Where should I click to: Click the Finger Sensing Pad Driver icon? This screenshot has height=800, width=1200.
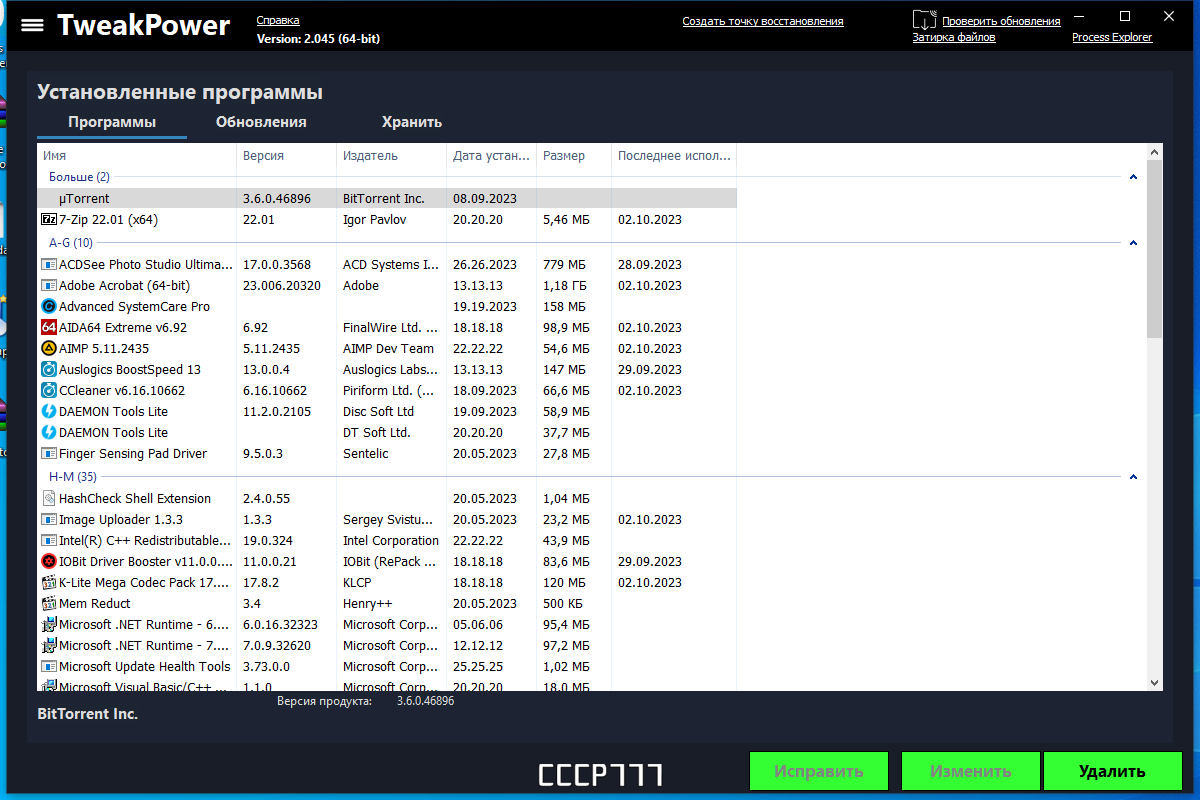(x=49, y=454)
